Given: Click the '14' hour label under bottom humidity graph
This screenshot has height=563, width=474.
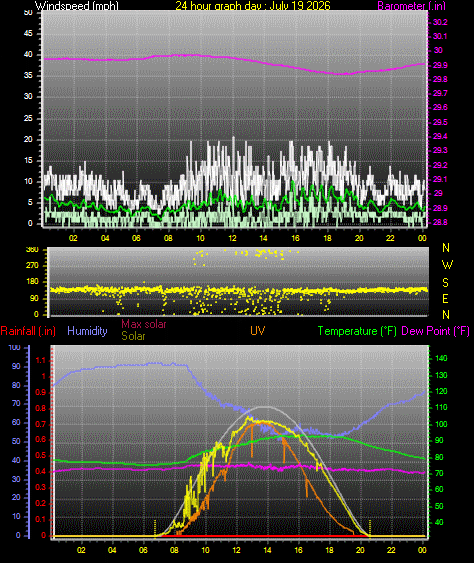Looking at the screenshot, I should 267,550.
